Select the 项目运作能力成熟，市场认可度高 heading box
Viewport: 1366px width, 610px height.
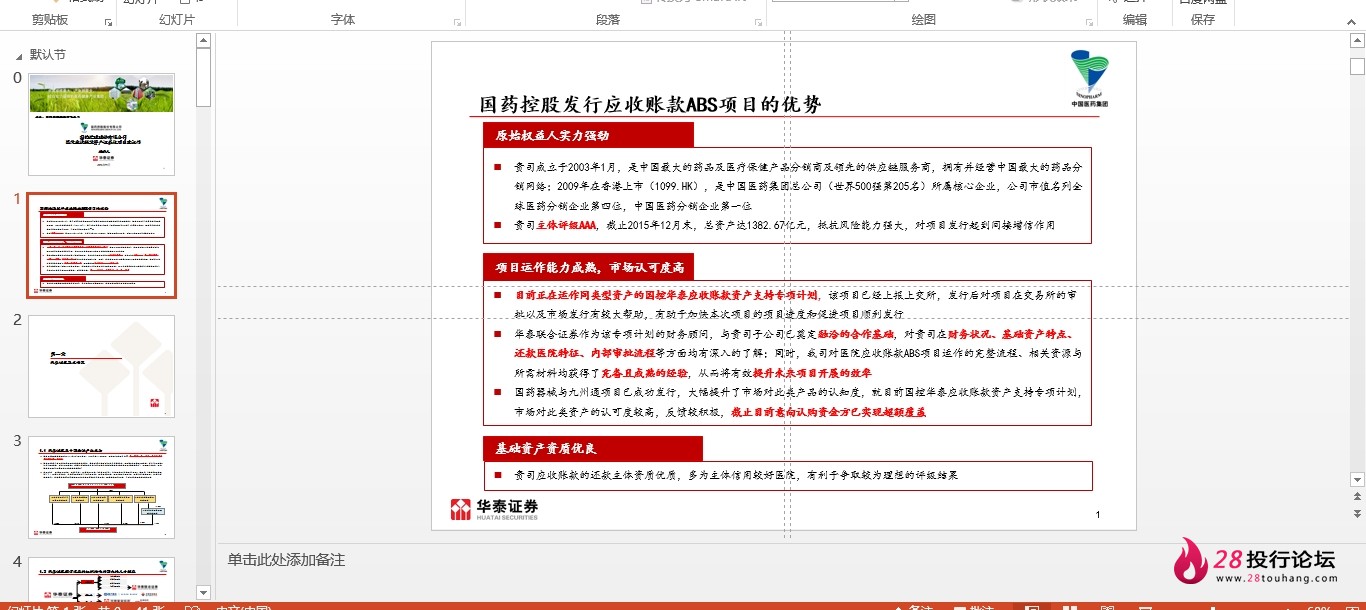pos(588,267)
